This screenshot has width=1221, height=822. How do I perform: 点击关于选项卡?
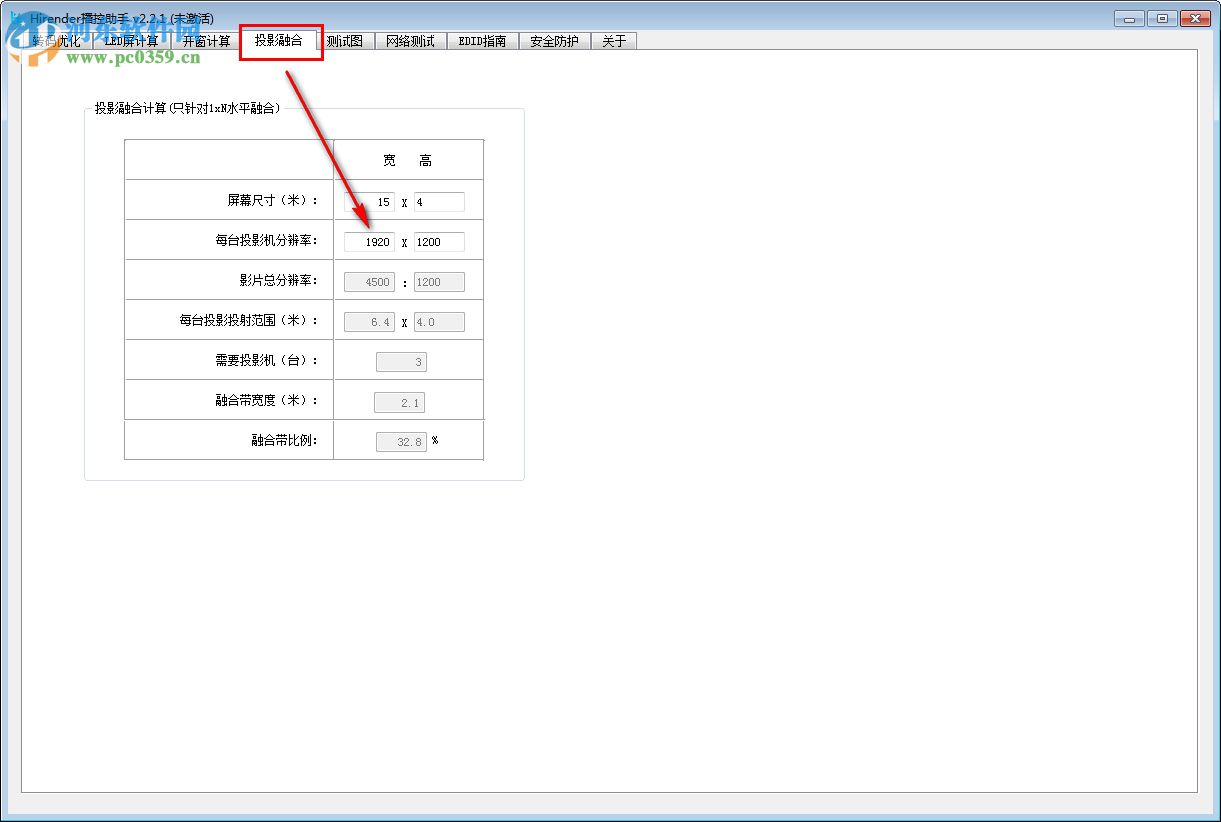coord(613,41)
